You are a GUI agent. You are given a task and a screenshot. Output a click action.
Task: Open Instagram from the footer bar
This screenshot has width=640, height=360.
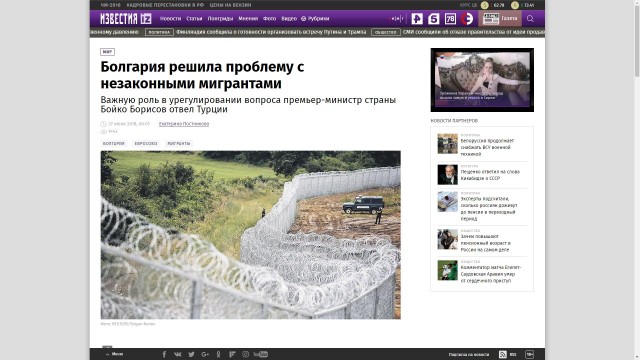click(245, 354)
